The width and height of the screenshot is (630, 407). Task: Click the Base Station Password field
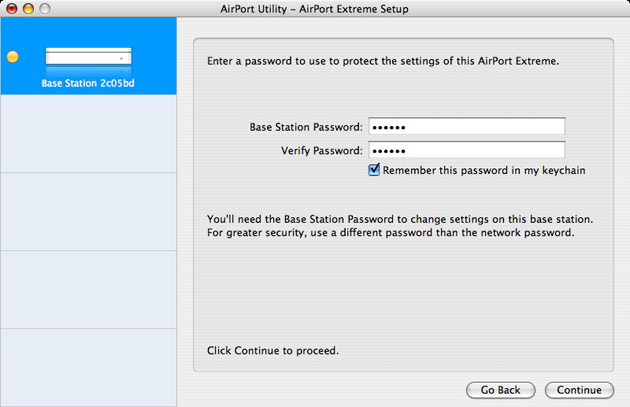(x=466, y=127)
